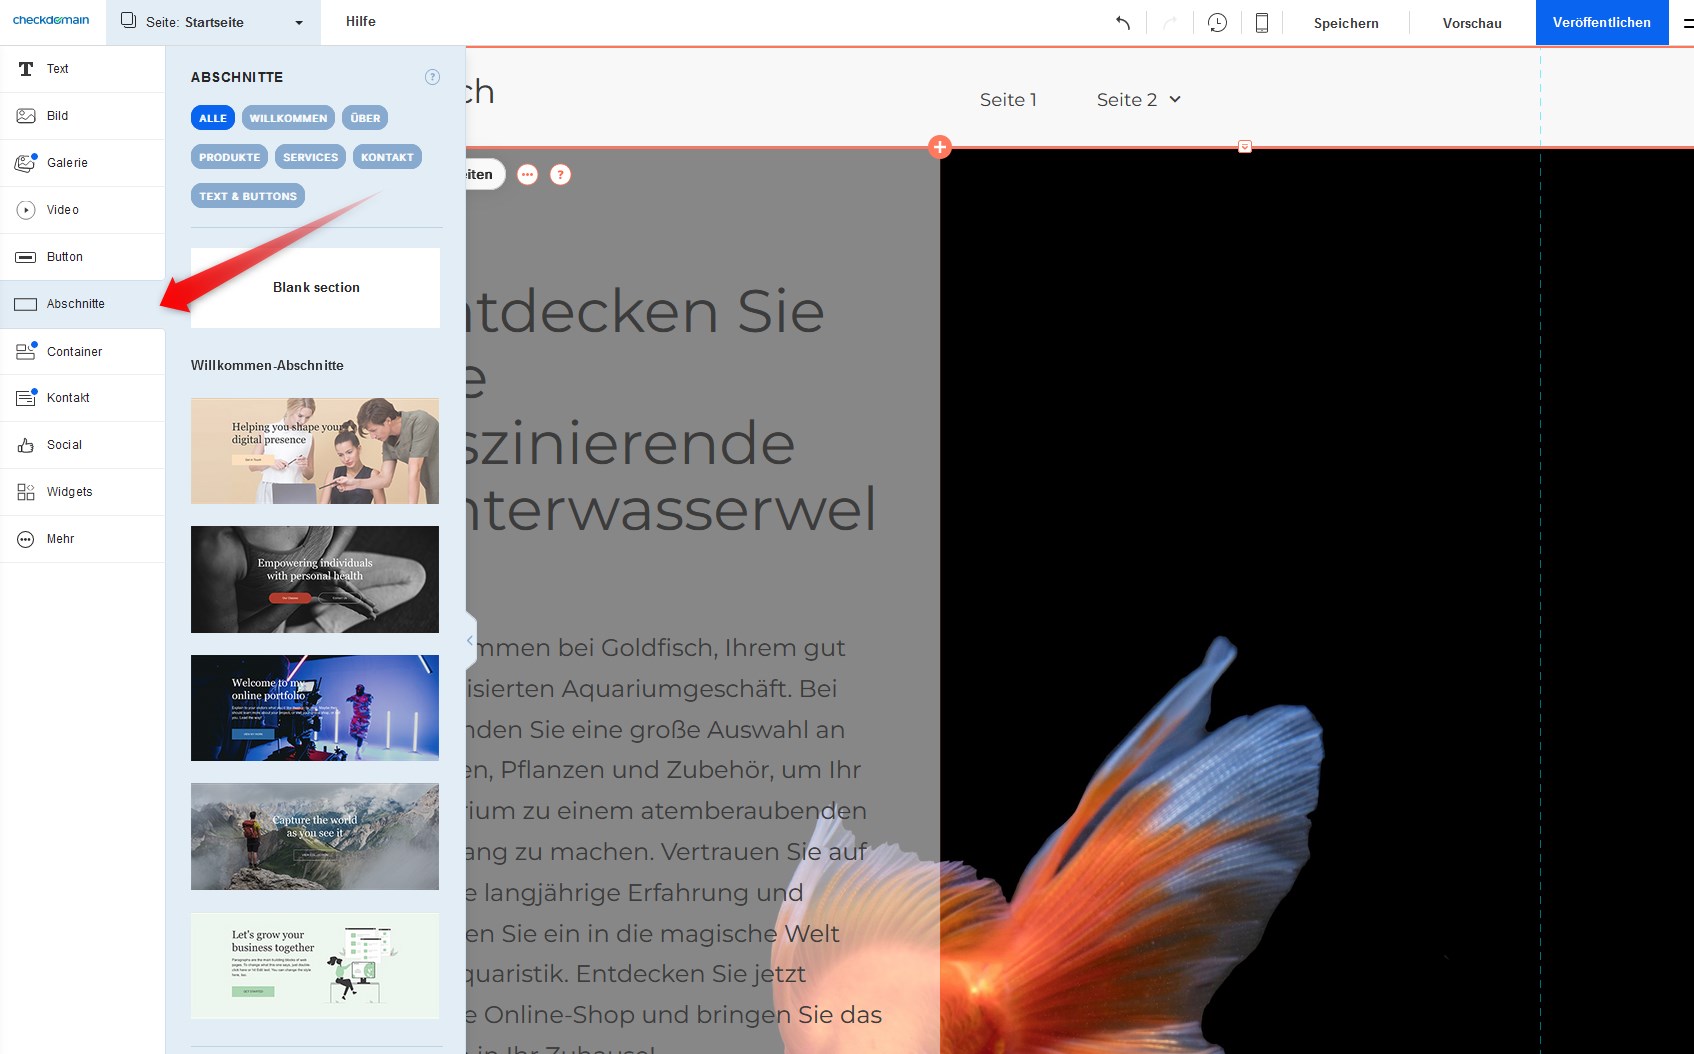This screenshot has width=1694, height=1054.
Task: Switch to mobile device view
Action: point(1262,23)
